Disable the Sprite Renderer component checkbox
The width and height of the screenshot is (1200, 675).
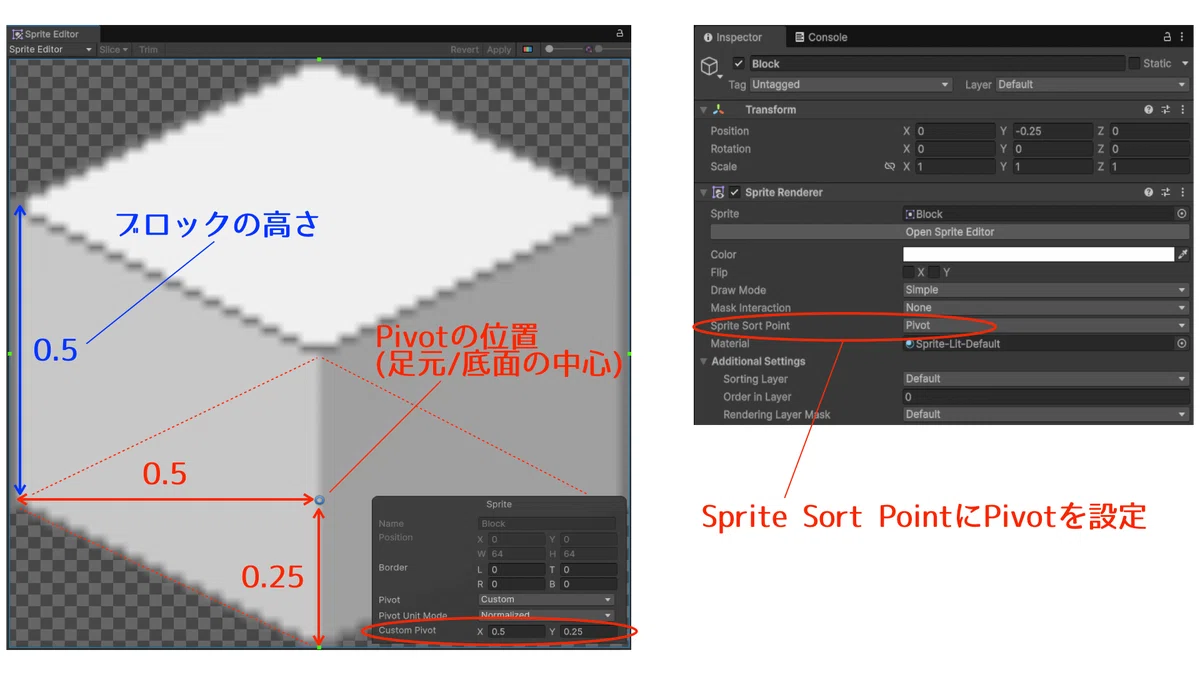tap(735, 192)
